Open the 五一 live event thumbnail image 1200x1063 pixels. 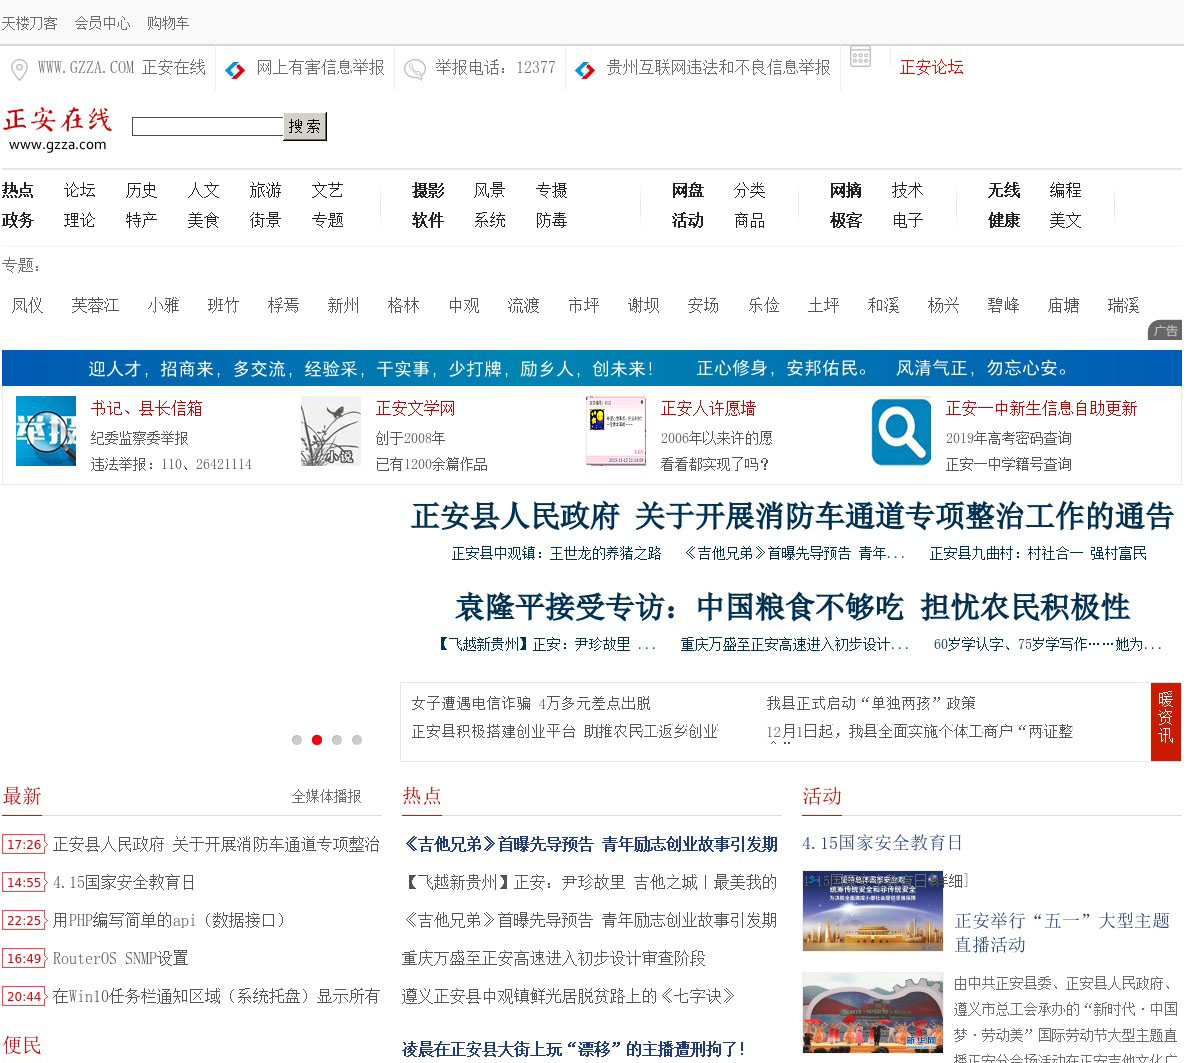point(873,910)
